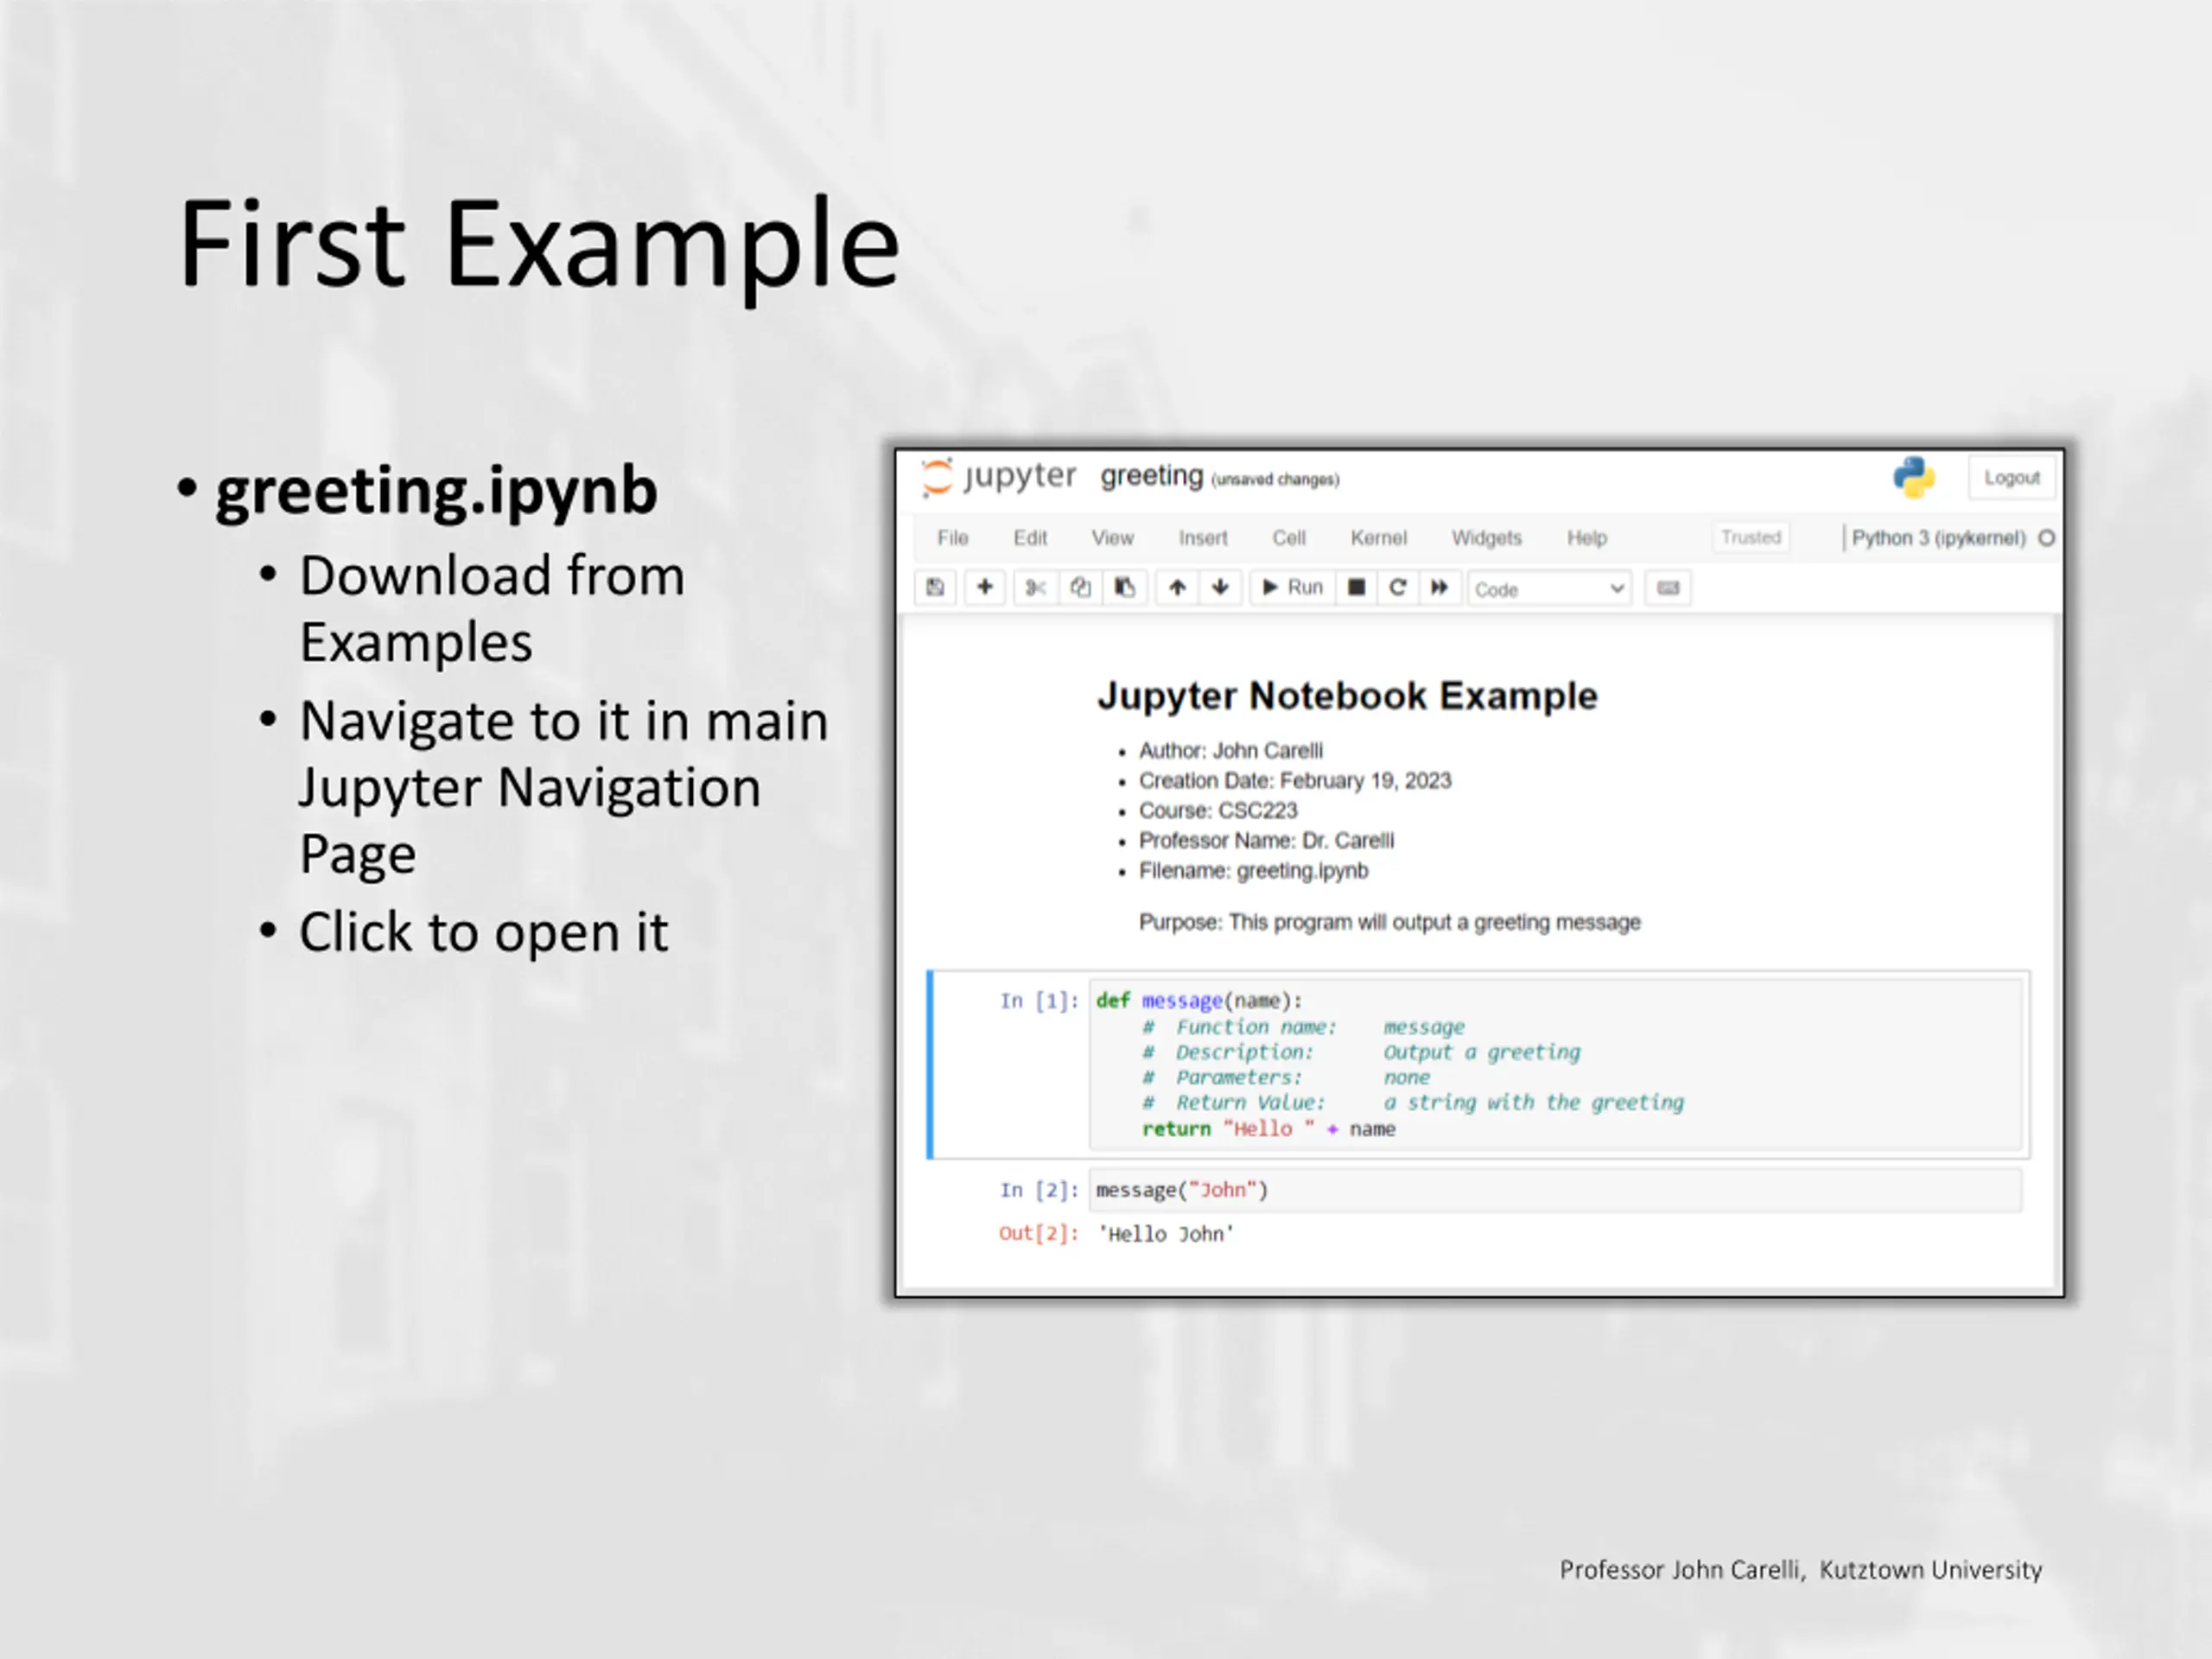Image resolution: width=2212 pixels, height=1659 pixels.
Task: Open the Kernel menu
Action: point(1378,538)
